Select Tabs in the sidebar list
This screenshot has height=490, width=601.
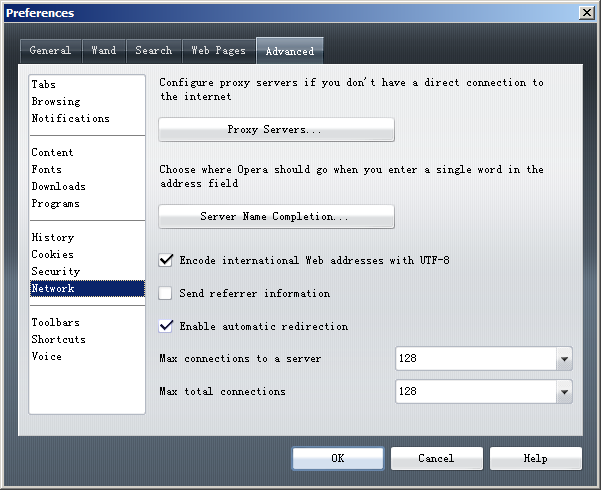87,84
